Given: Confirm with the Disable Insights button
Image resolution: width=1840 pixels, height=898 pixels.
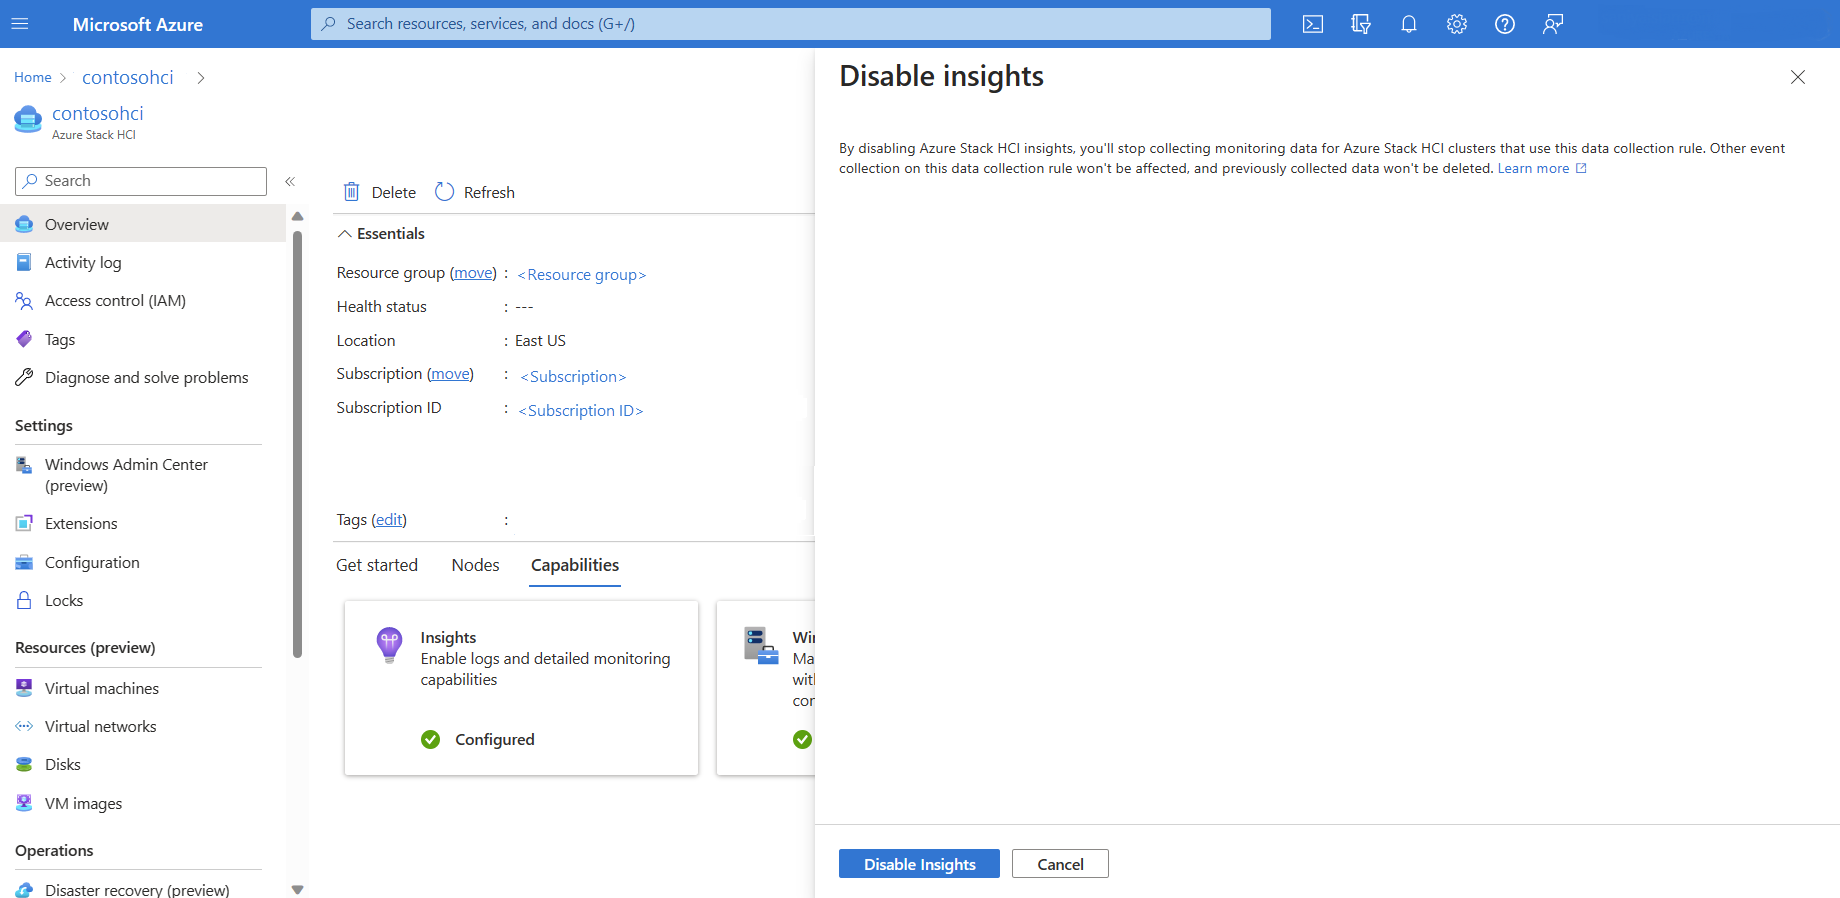Looking at the screenshot, I should 919,864.
